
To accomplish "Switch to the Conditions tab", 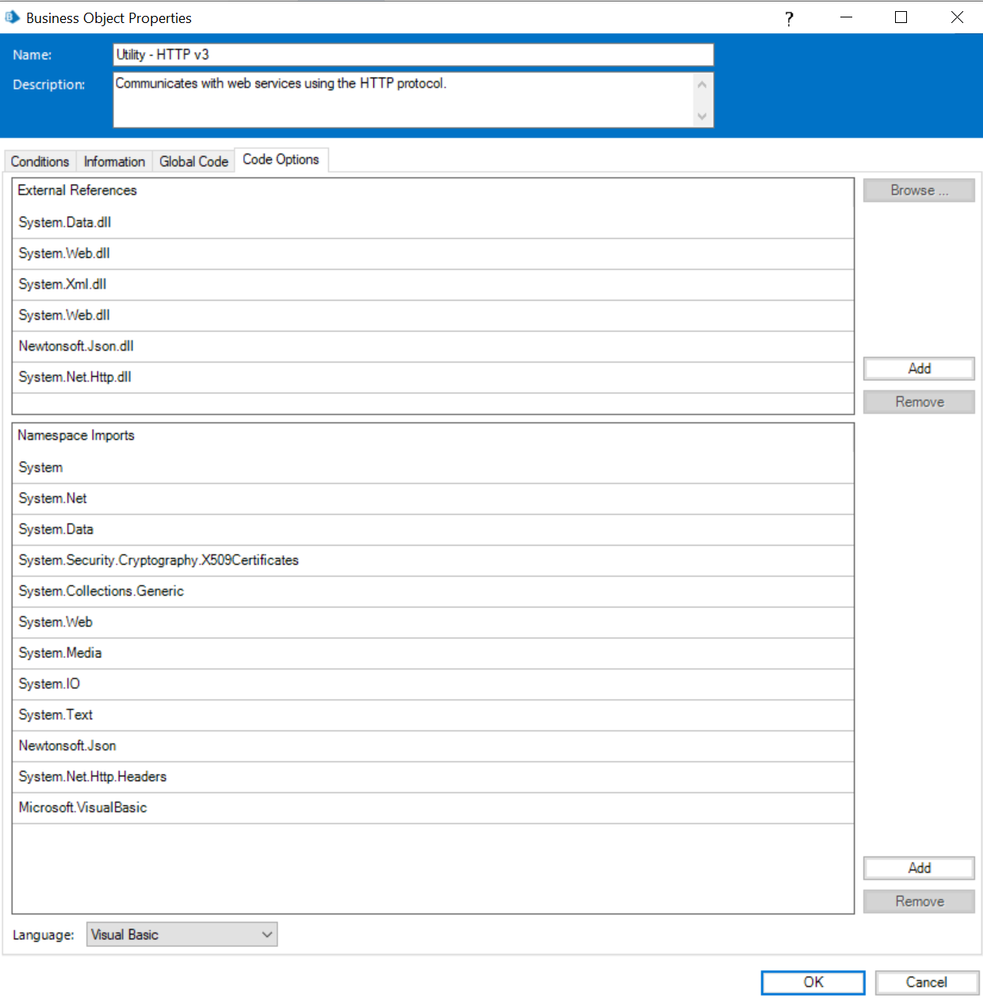I will pyautogui.click(x=39, y=162).
